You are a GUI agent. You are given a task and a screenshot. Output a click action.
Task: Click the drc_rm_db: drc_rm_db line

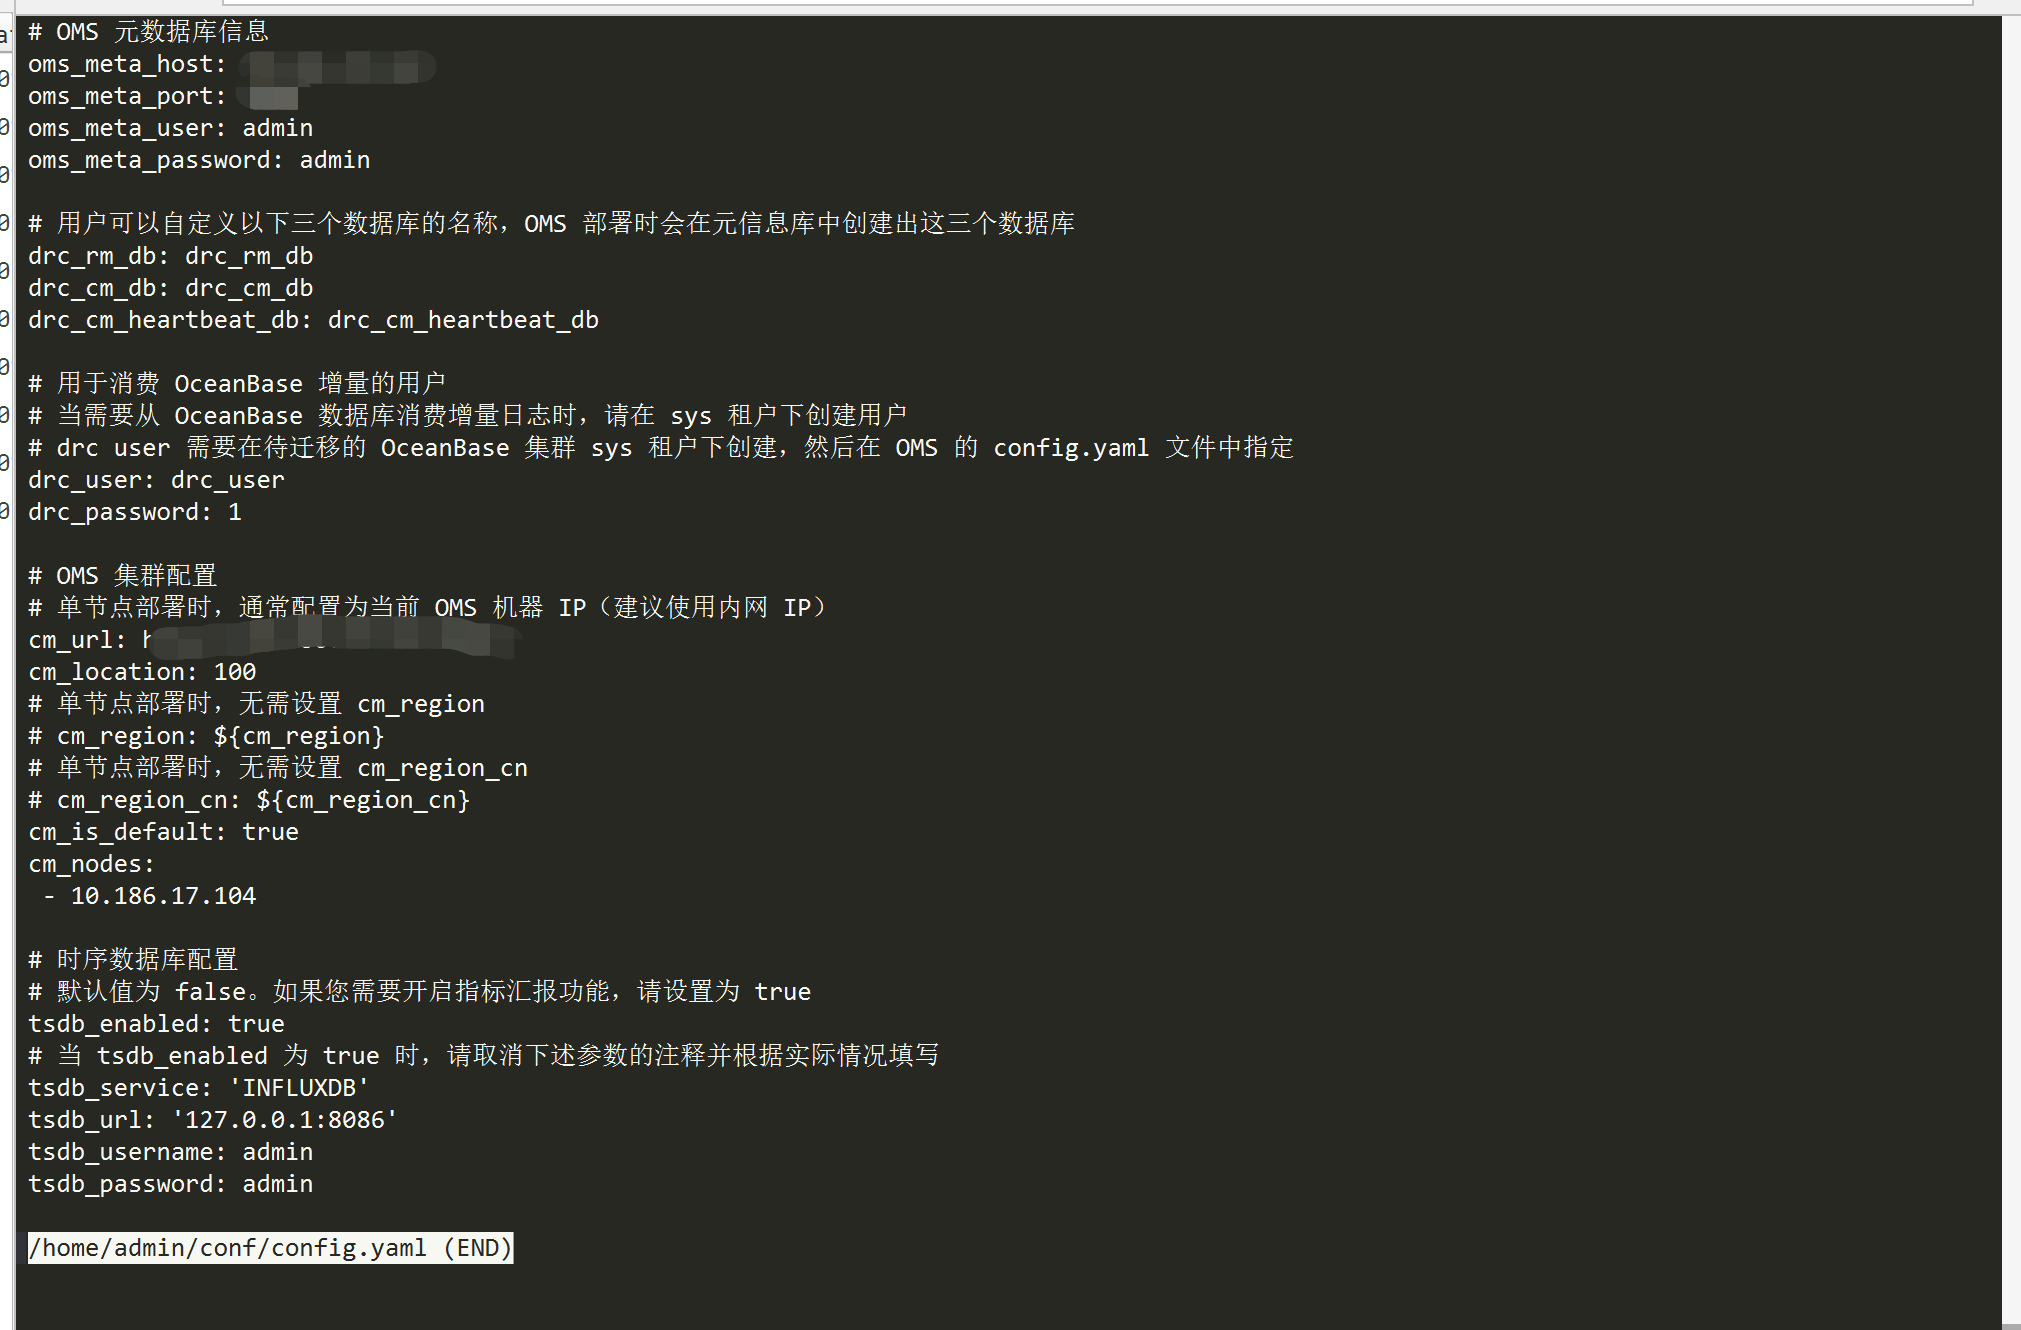171,256
